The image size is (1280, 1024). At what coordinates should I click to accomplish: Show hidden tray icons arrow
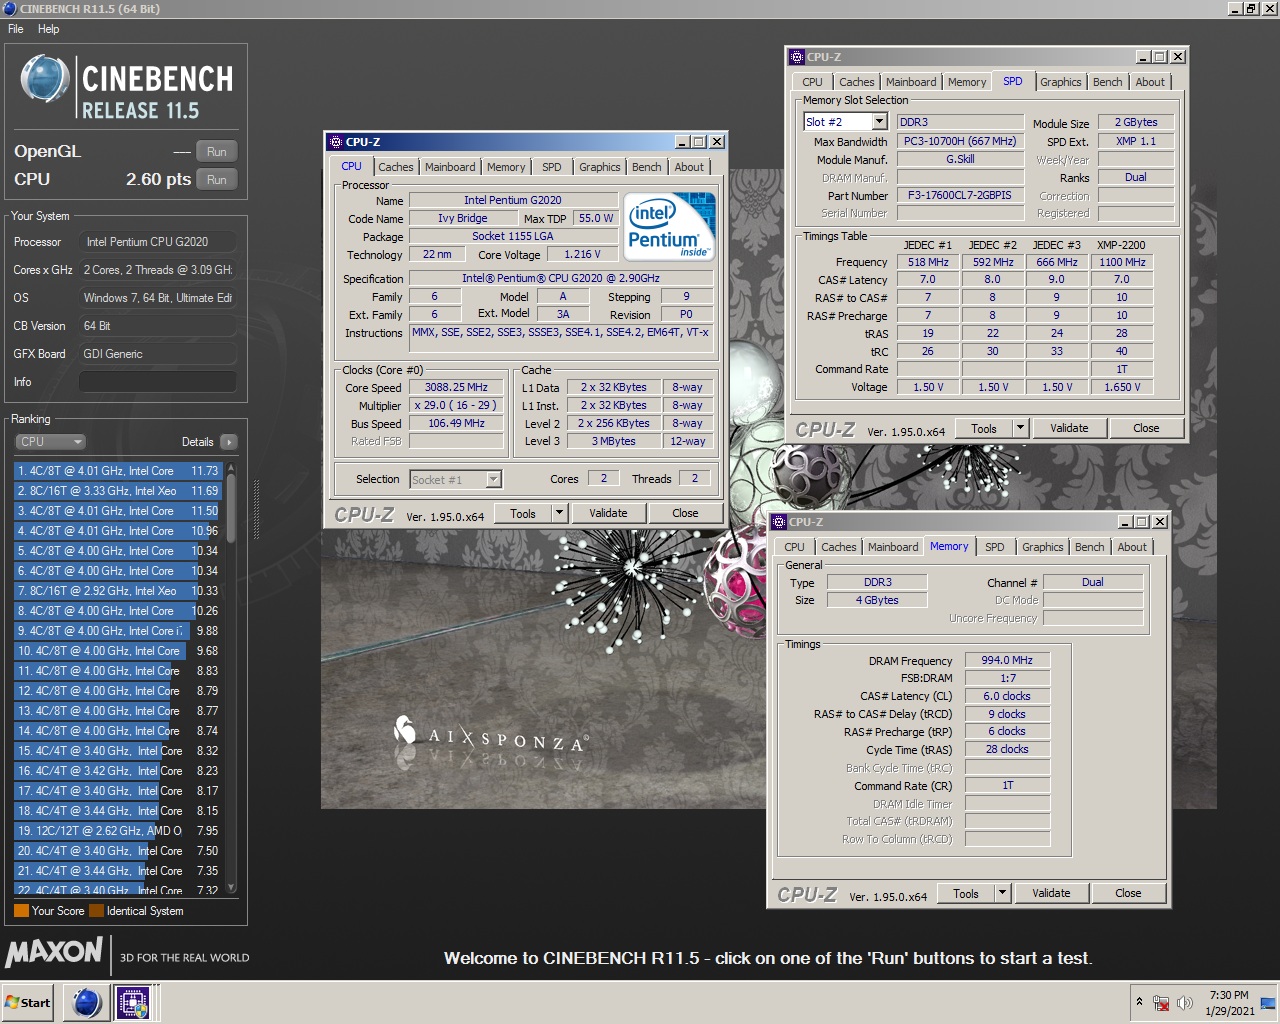[1139, 1001]
